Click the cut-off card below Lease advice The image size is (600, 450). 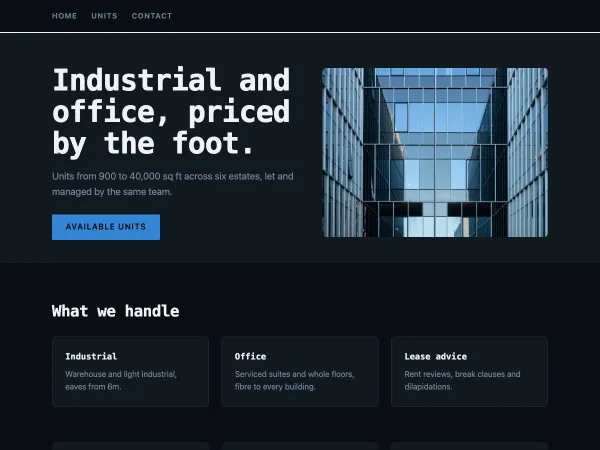coord(470,446)
